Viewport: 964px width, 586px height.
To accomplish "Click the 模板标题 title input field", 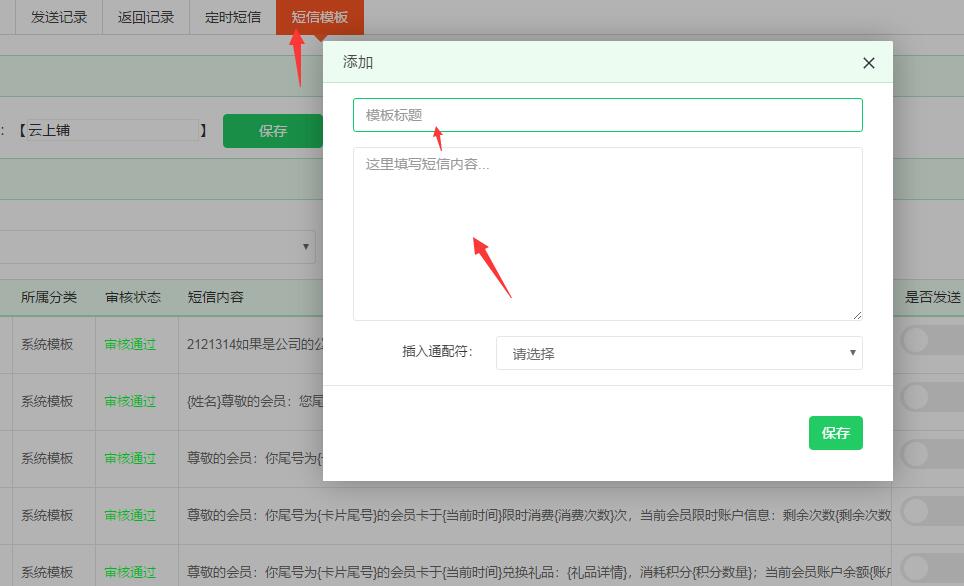I will pyautogui.click(x=608, y=114).
